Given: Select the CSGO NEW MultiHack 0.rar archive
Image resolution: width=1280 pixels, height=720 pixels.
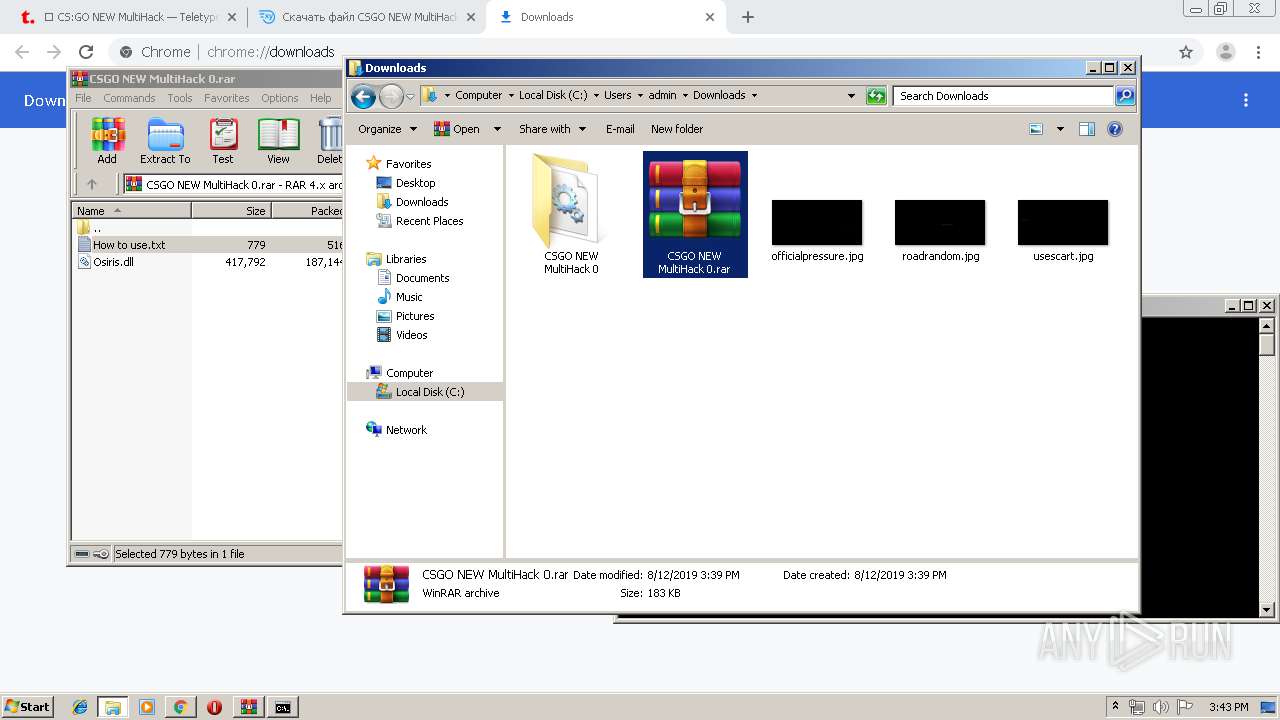Looking at the screenshot, I should point(695,214).
